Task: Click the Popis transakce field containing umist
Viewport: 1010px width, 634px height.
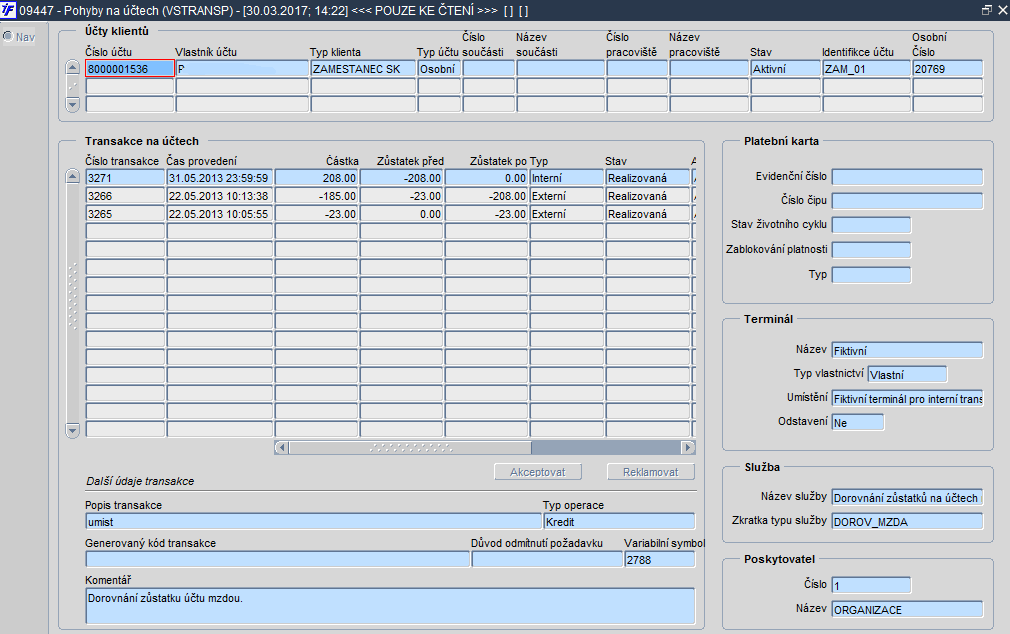Action: [313, 522]
